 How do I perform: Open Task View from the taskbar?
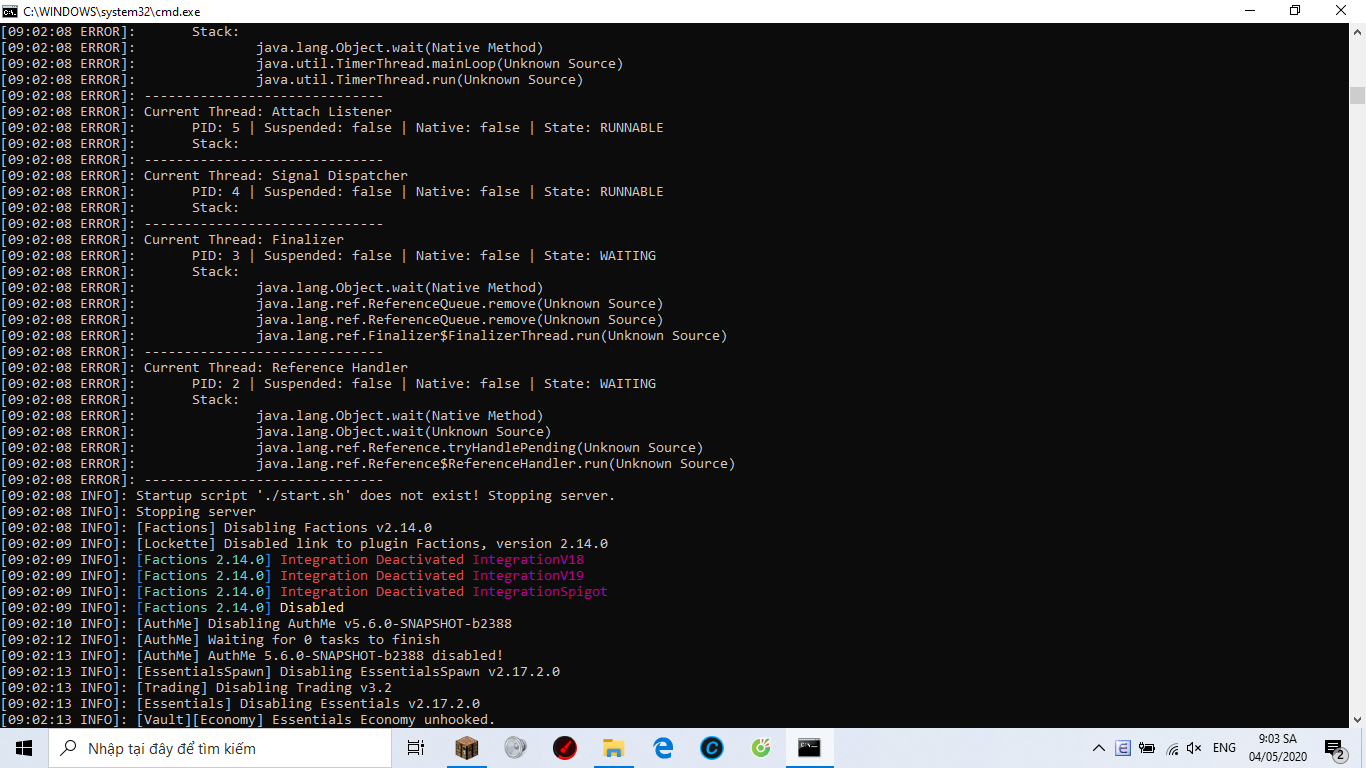[416, 748]
